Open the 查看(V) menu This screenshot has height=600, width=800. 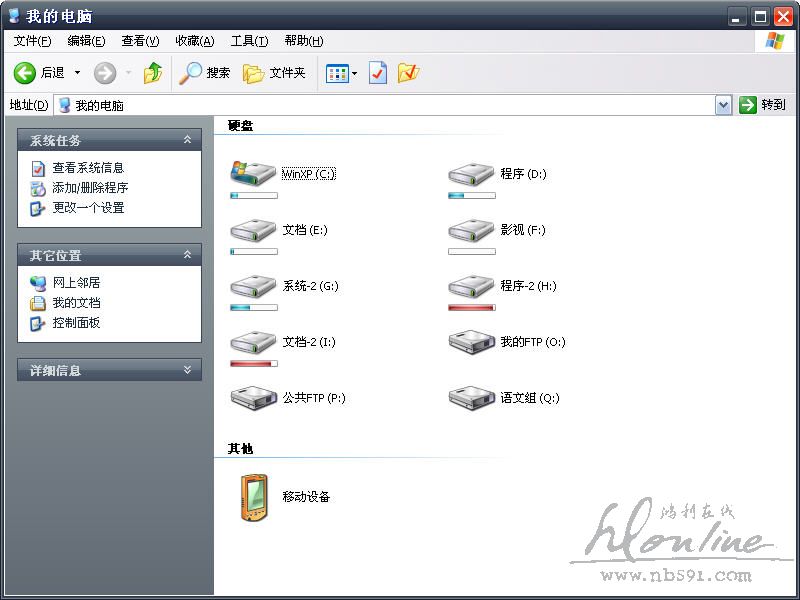140,41
